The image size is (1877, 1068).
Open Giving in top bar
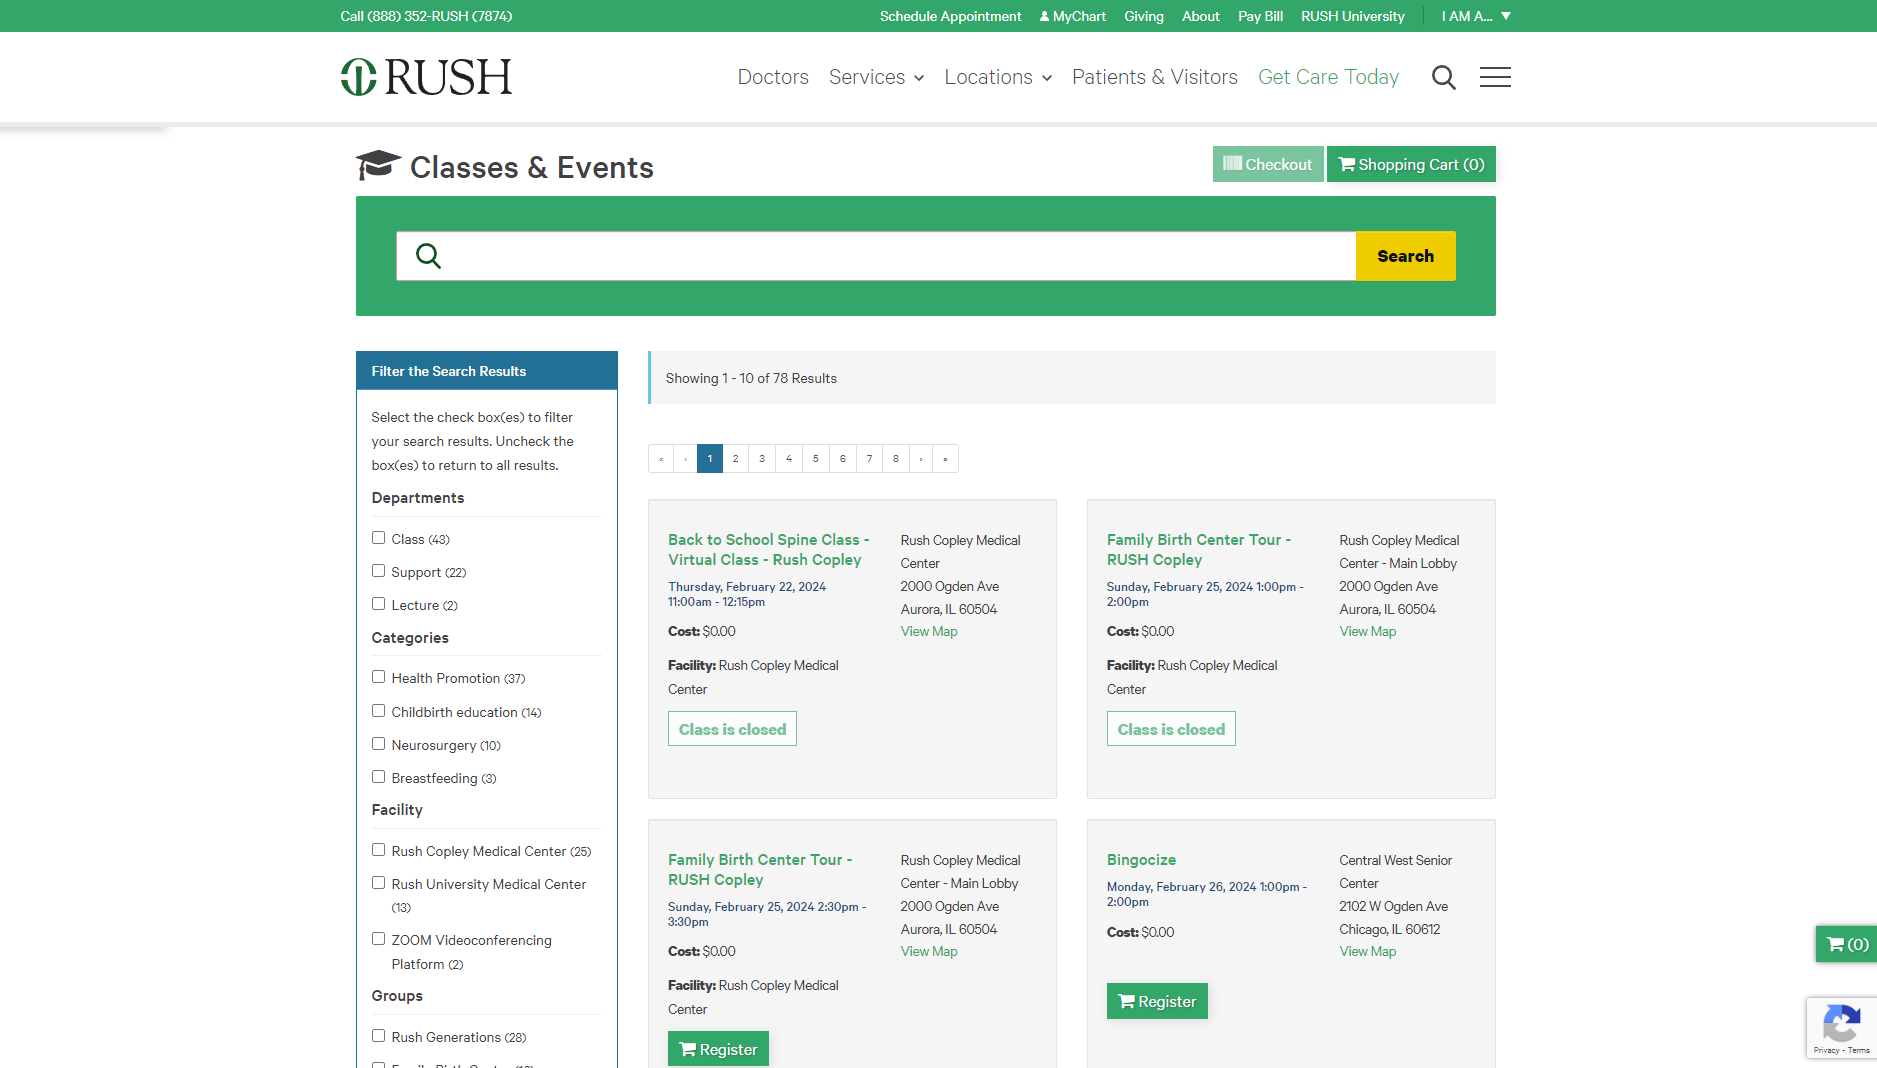pos(1143,16)
